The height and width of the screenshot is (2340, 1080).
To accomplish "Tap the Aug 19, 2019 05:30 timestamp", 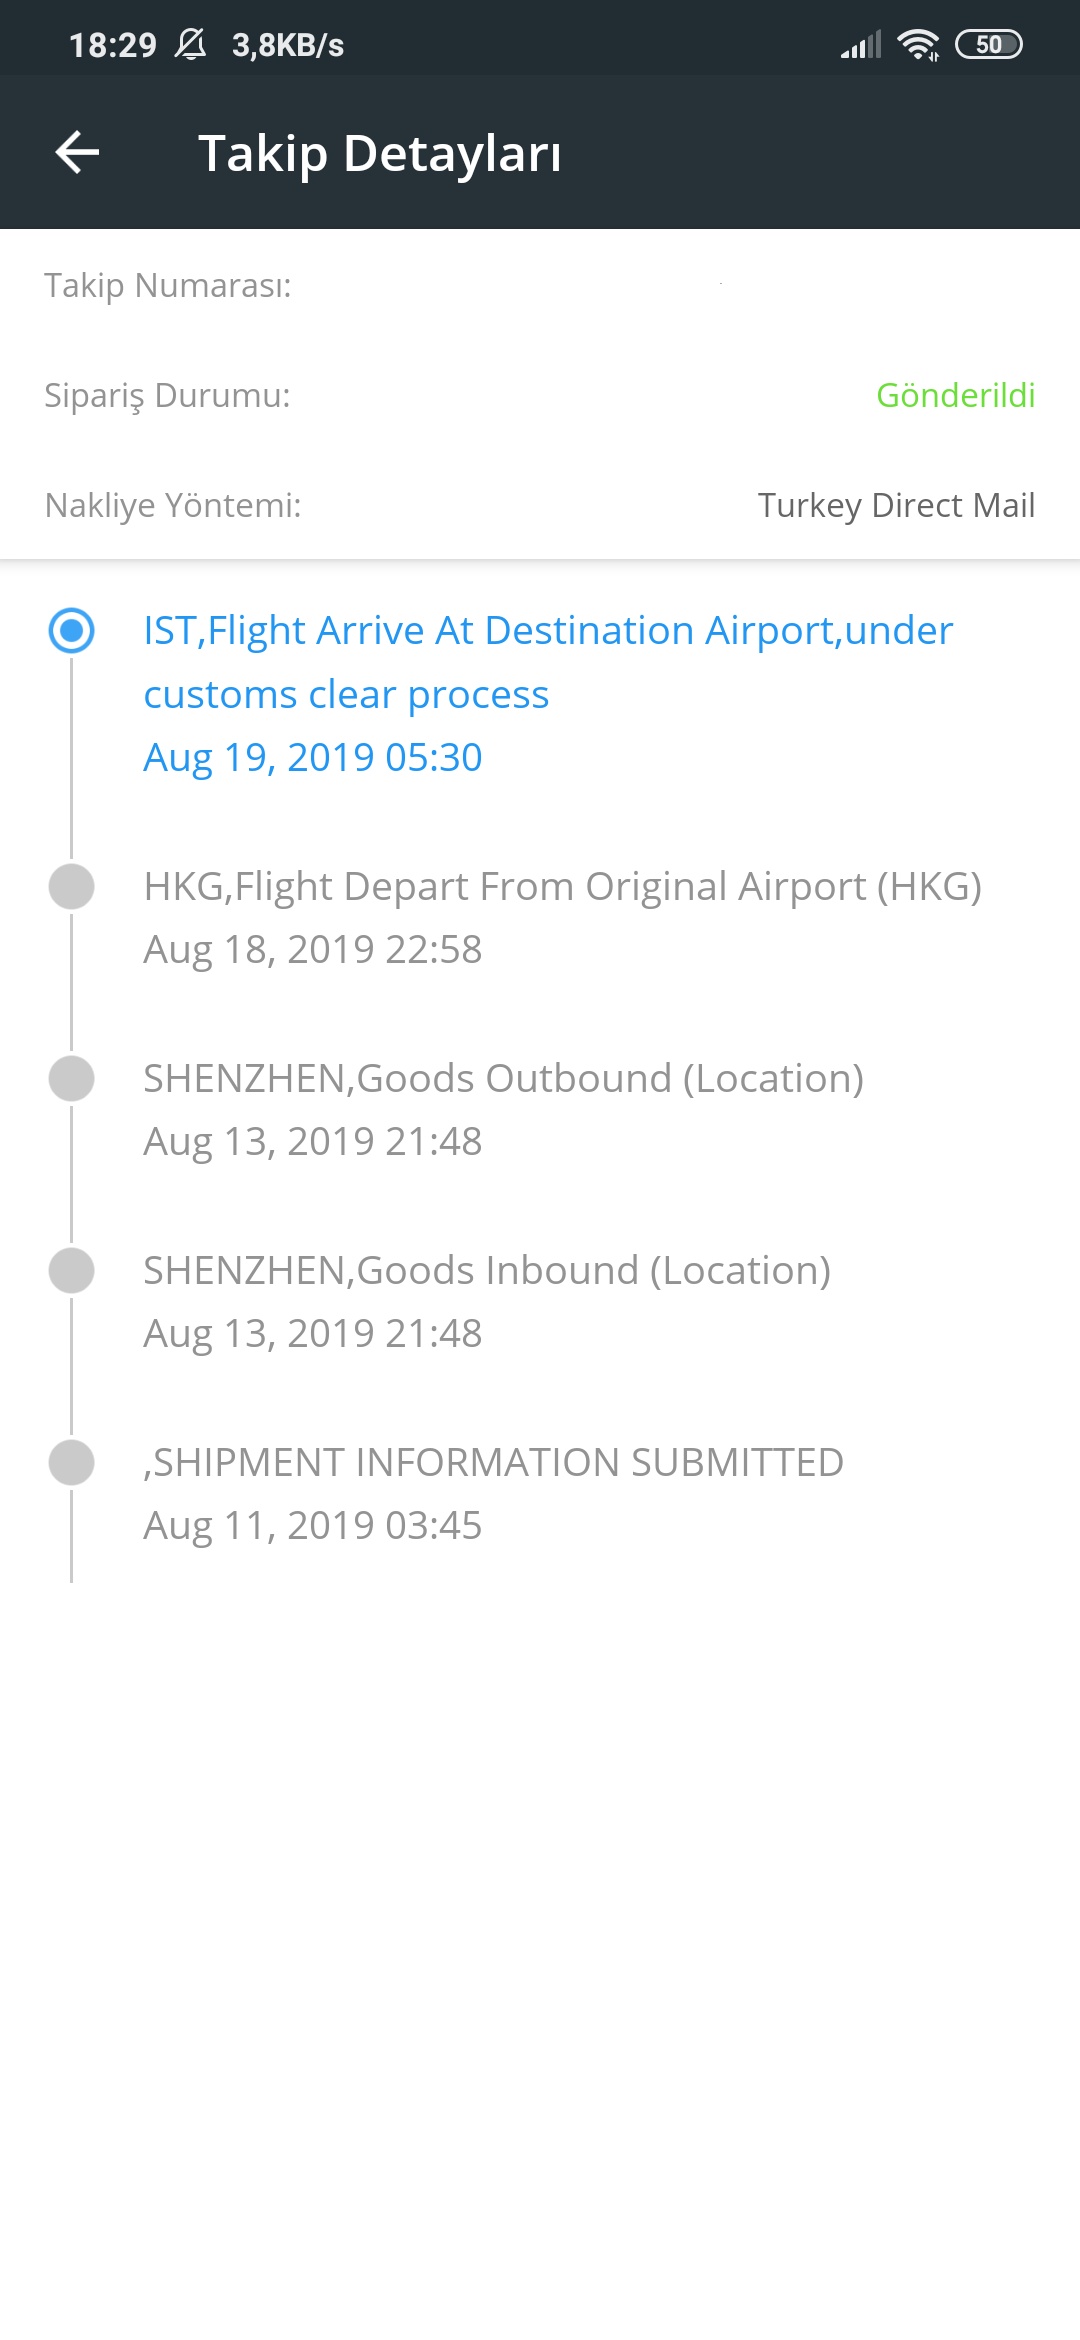I will [x=313, y=757].
